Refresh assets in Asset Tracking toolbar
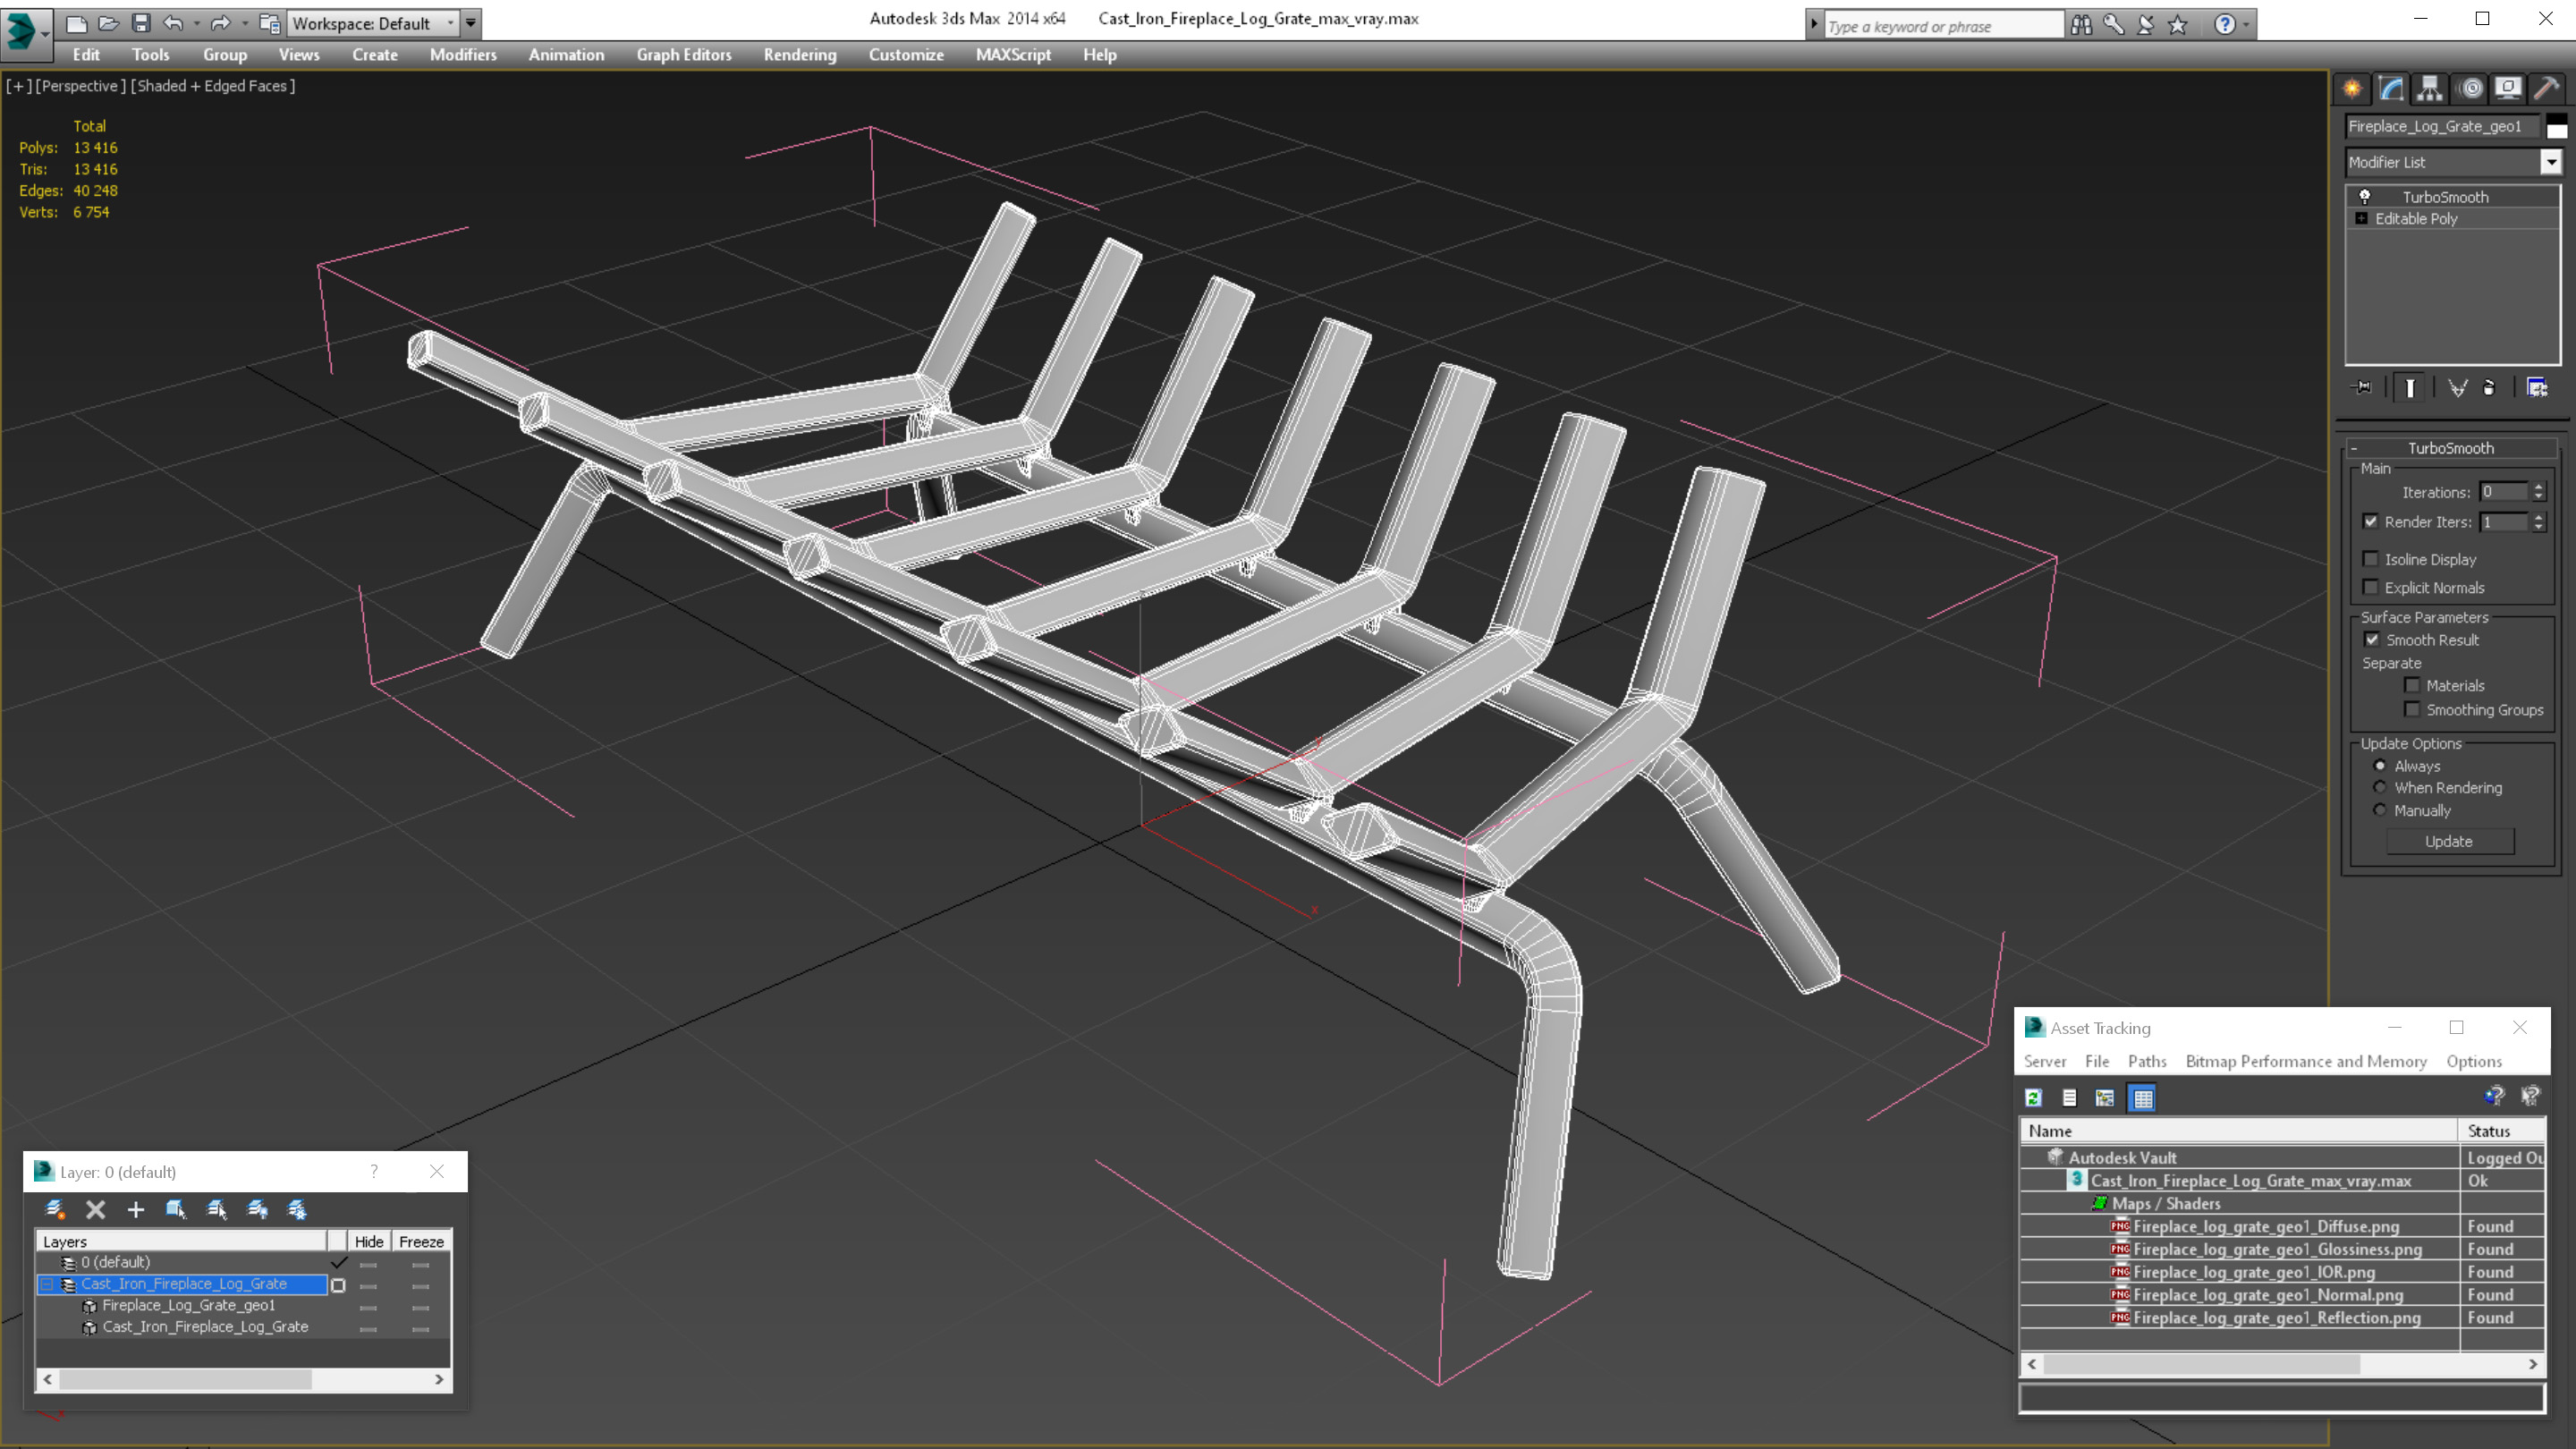Viewport: 2576px width, 1449px height. pos(2034,1098)
